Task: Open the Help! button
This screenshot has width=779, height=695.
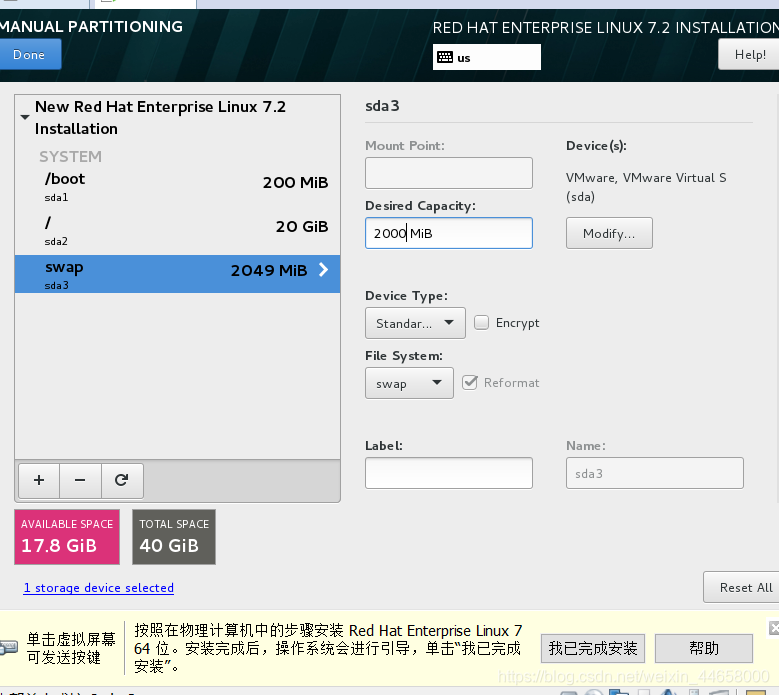Action: coord(749,55)
